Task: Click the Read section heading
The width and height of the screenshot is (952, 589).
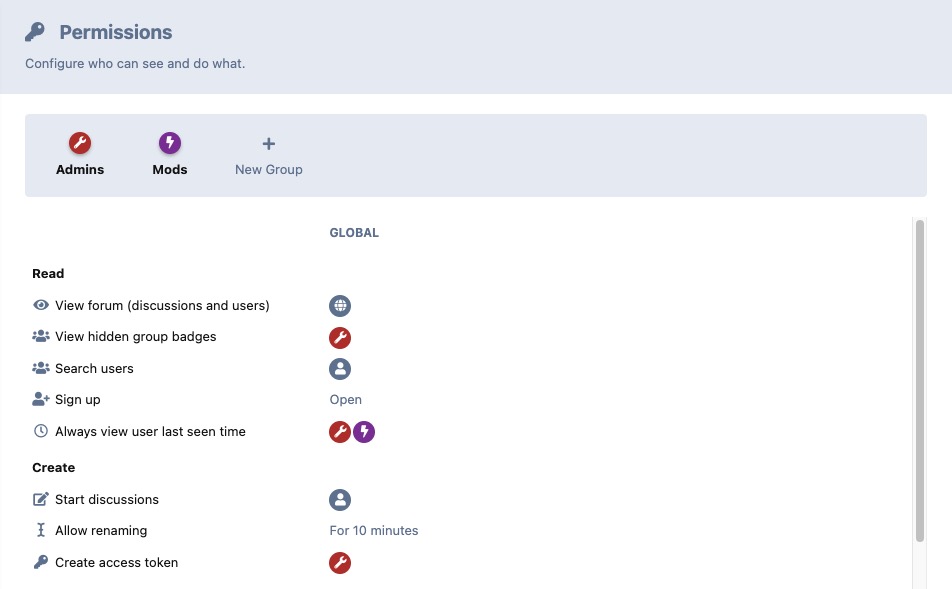Action: click(48, 273)
